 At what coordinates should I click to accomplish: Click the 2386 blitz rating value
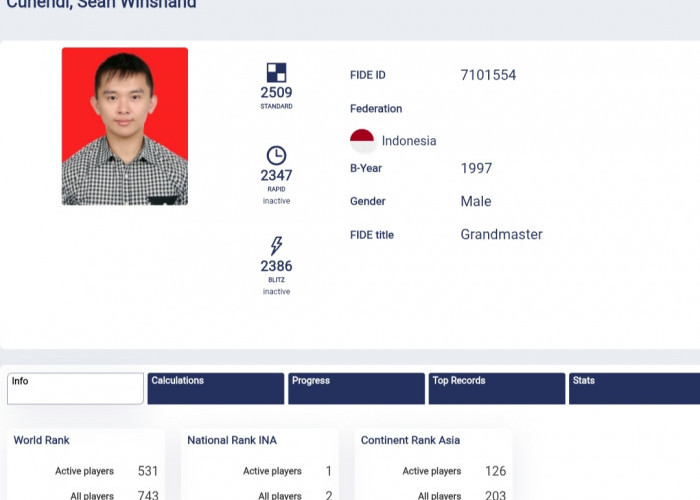click(x=276, y=267)
